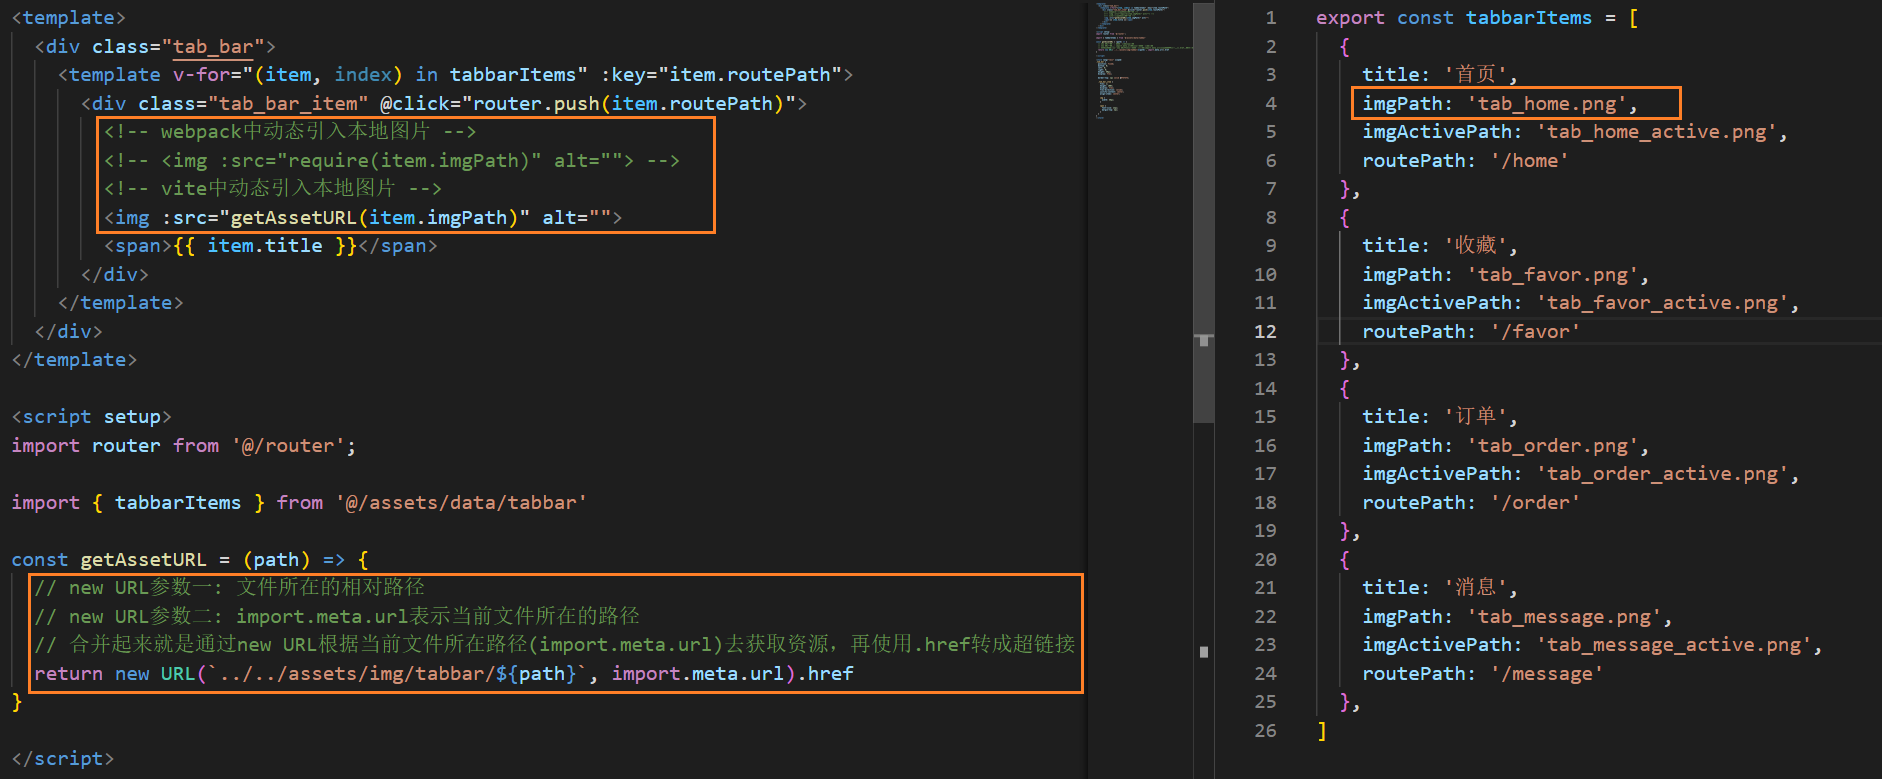This screenshot has width=1882, height=779.
Task: Click getAssetURL(item.imgPath) in the img tag
Action: click(x=375, y=218)
